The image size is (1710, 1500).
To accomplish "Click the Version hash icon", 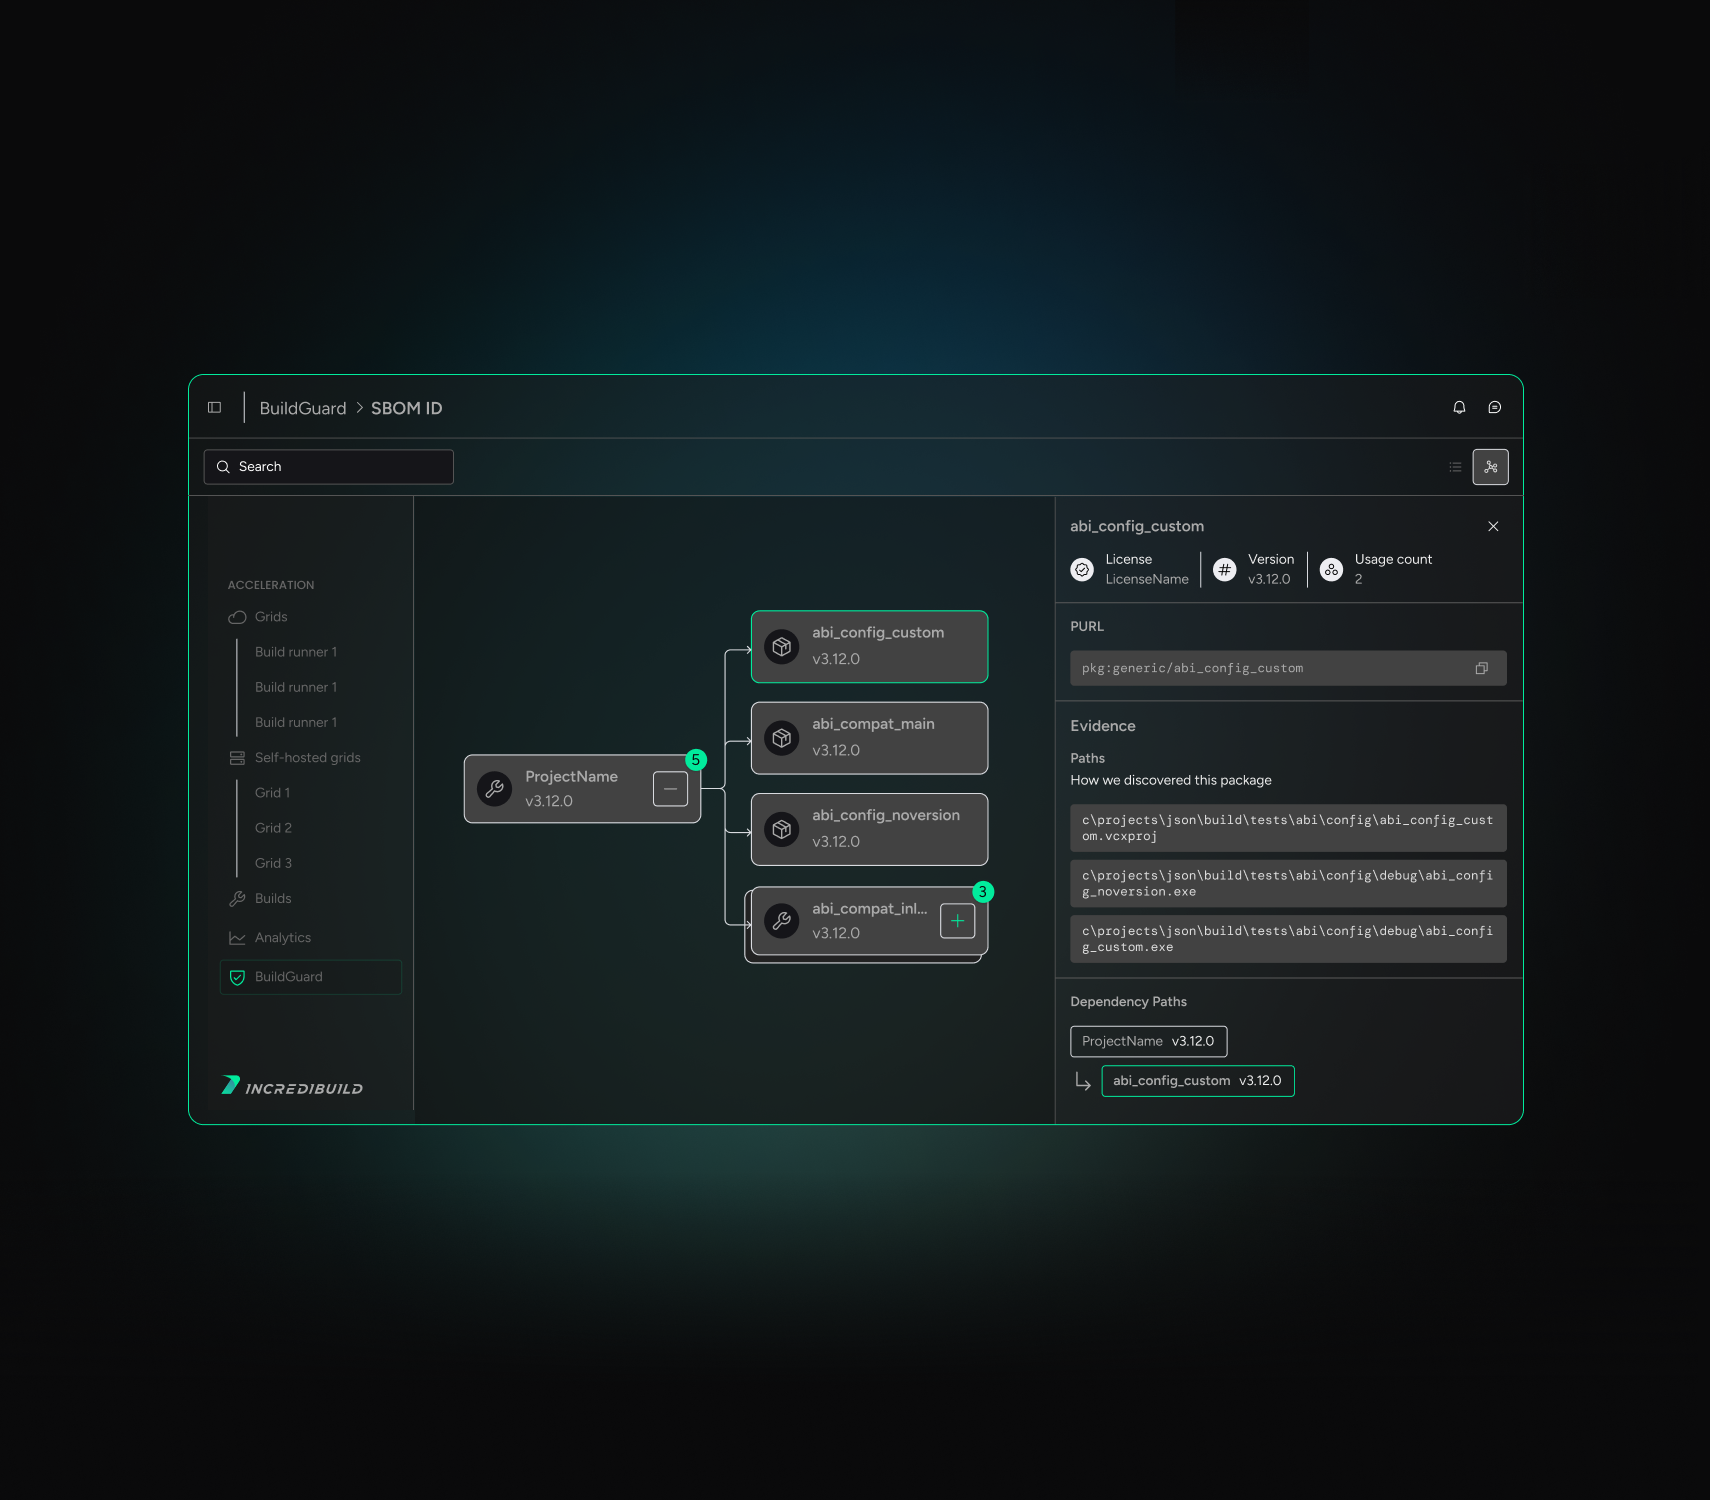I will (1225, 570).
